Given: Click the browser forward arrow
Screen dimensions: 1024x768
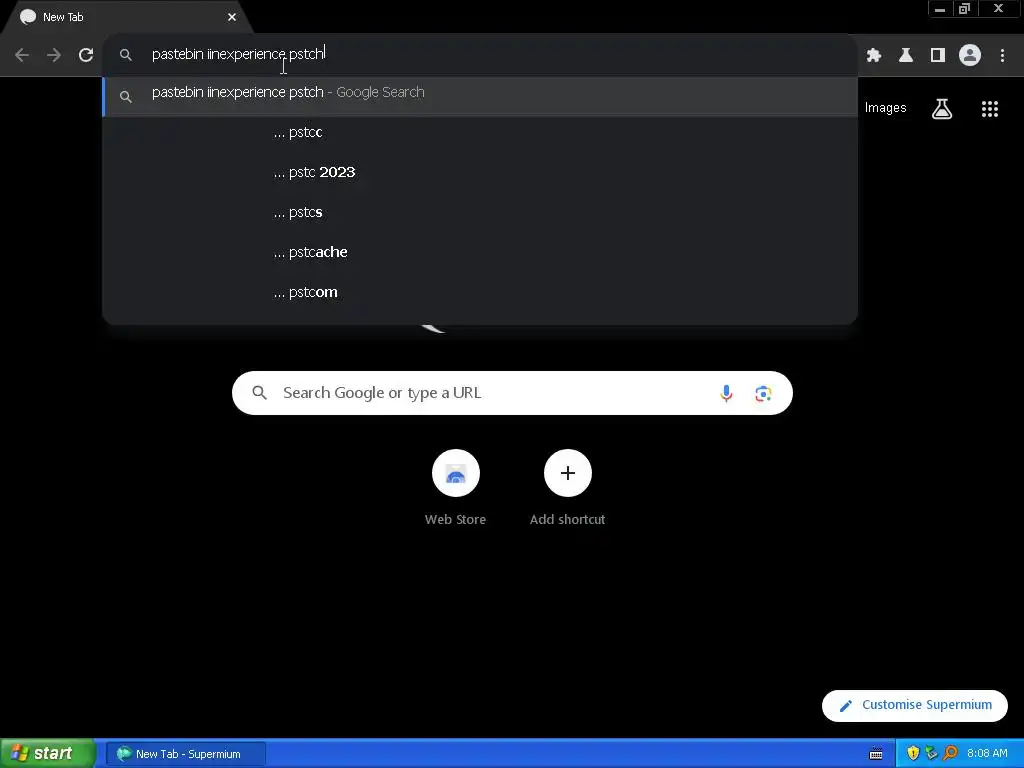Looking at the screenshot, I should (x=54, y=55).
